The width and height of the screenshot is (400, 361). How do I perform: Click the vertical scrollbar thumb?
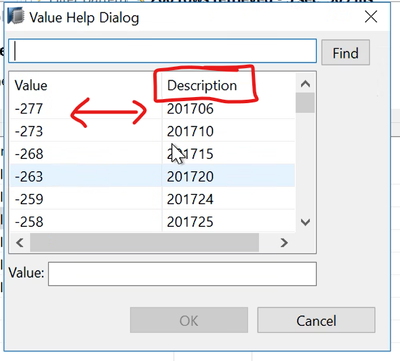tap(305, 103)
